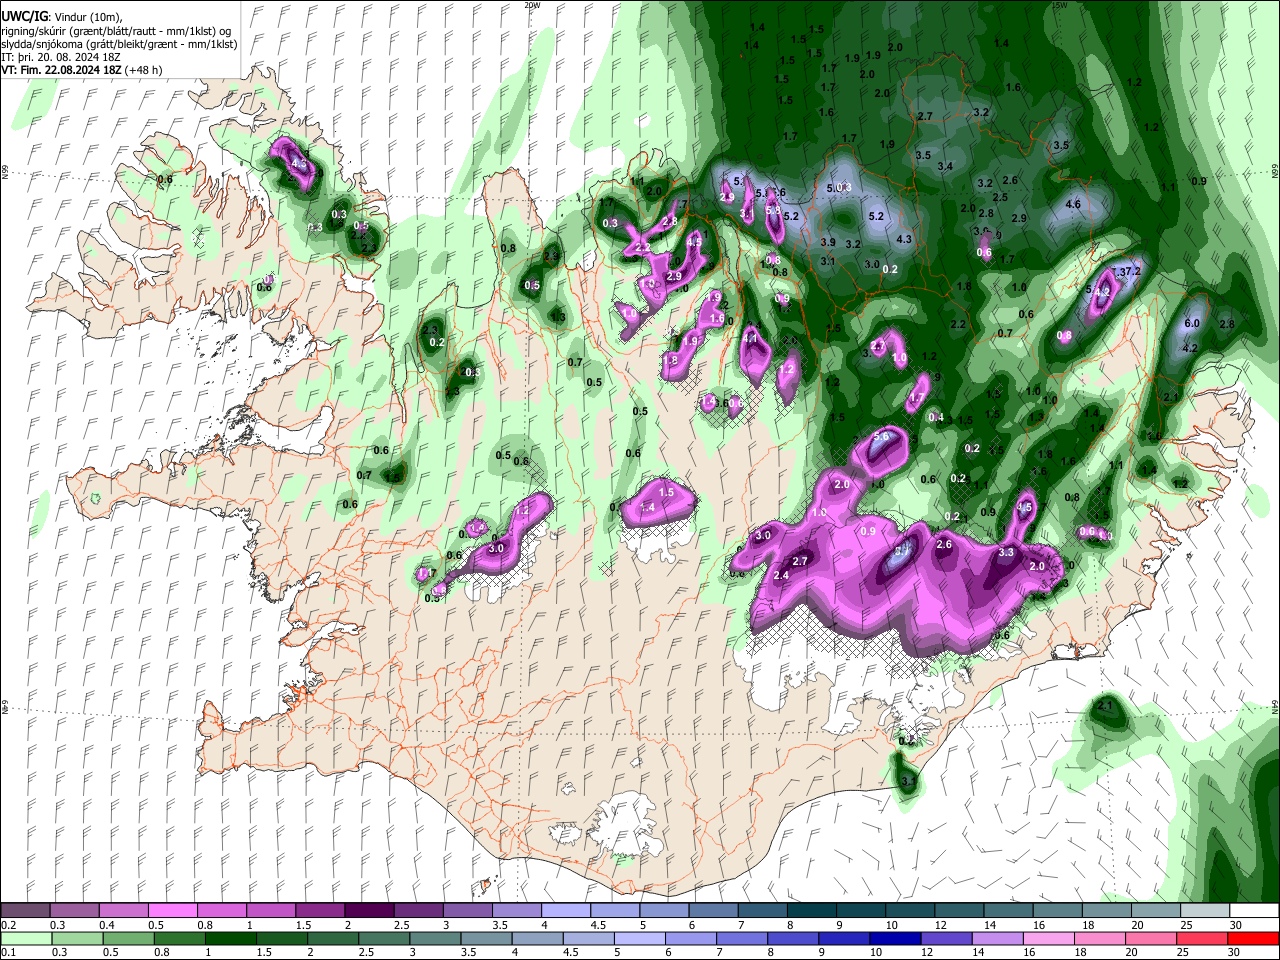Screen dimensions: 1280x960
Task: Pick the bright magenta 0.5–0.8 snow swatch
Action: coord(172,911)
